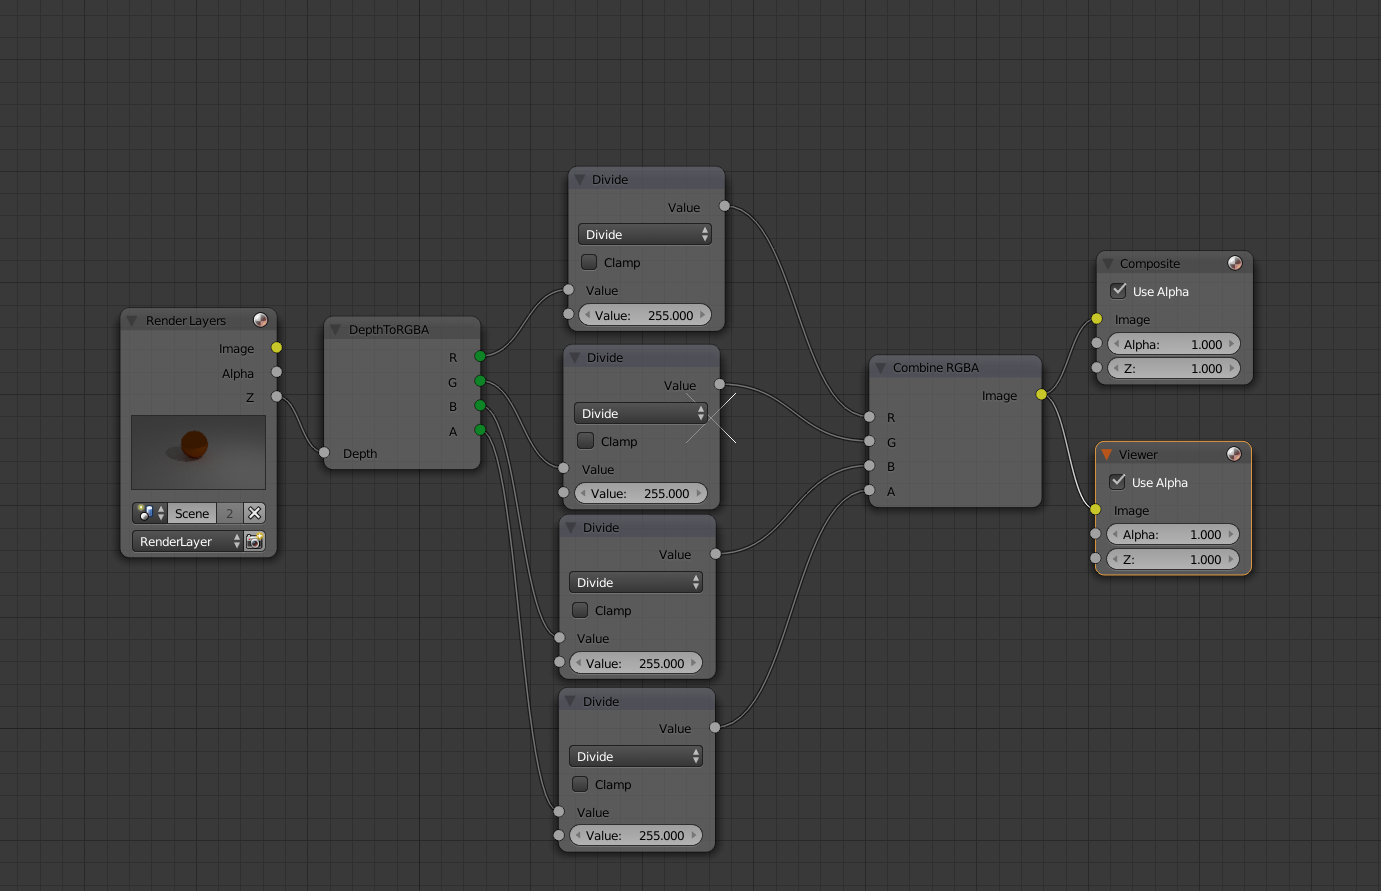The width and height of the screenshot is (1381, 891).
Task: Click Depth input socket on DepthToRGBA
Action: pyautogui.click(x=324, y=453)
